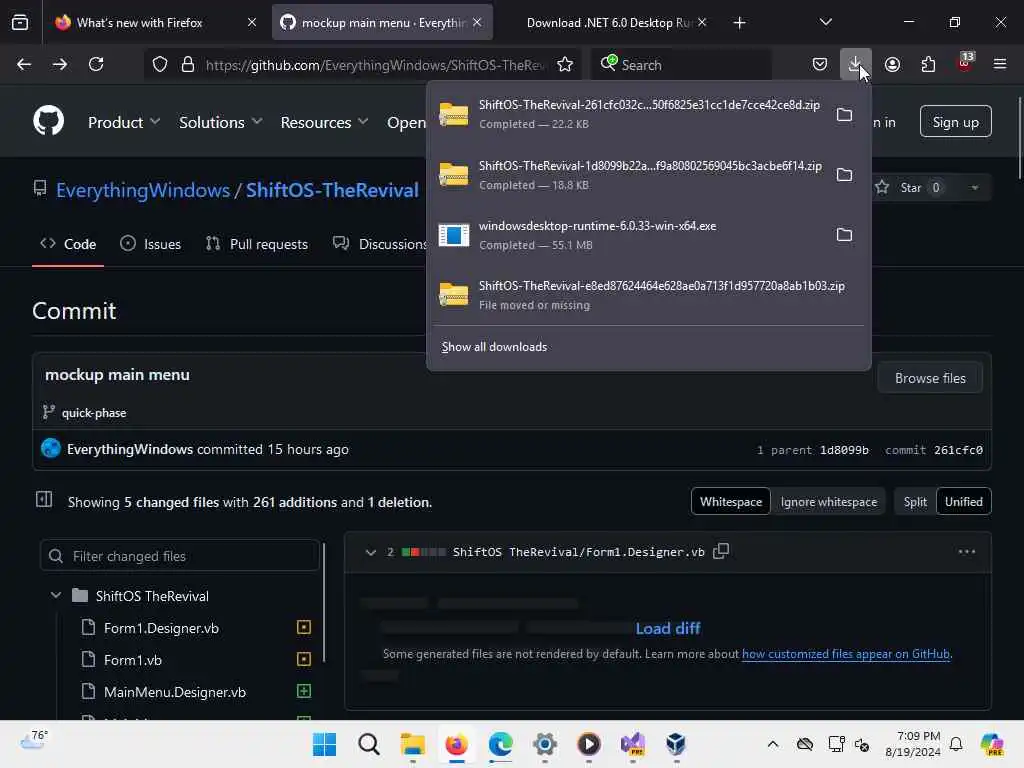1024x768 pixels.
Task: Open tracking protection shield icon
Action: pos(160,65)
